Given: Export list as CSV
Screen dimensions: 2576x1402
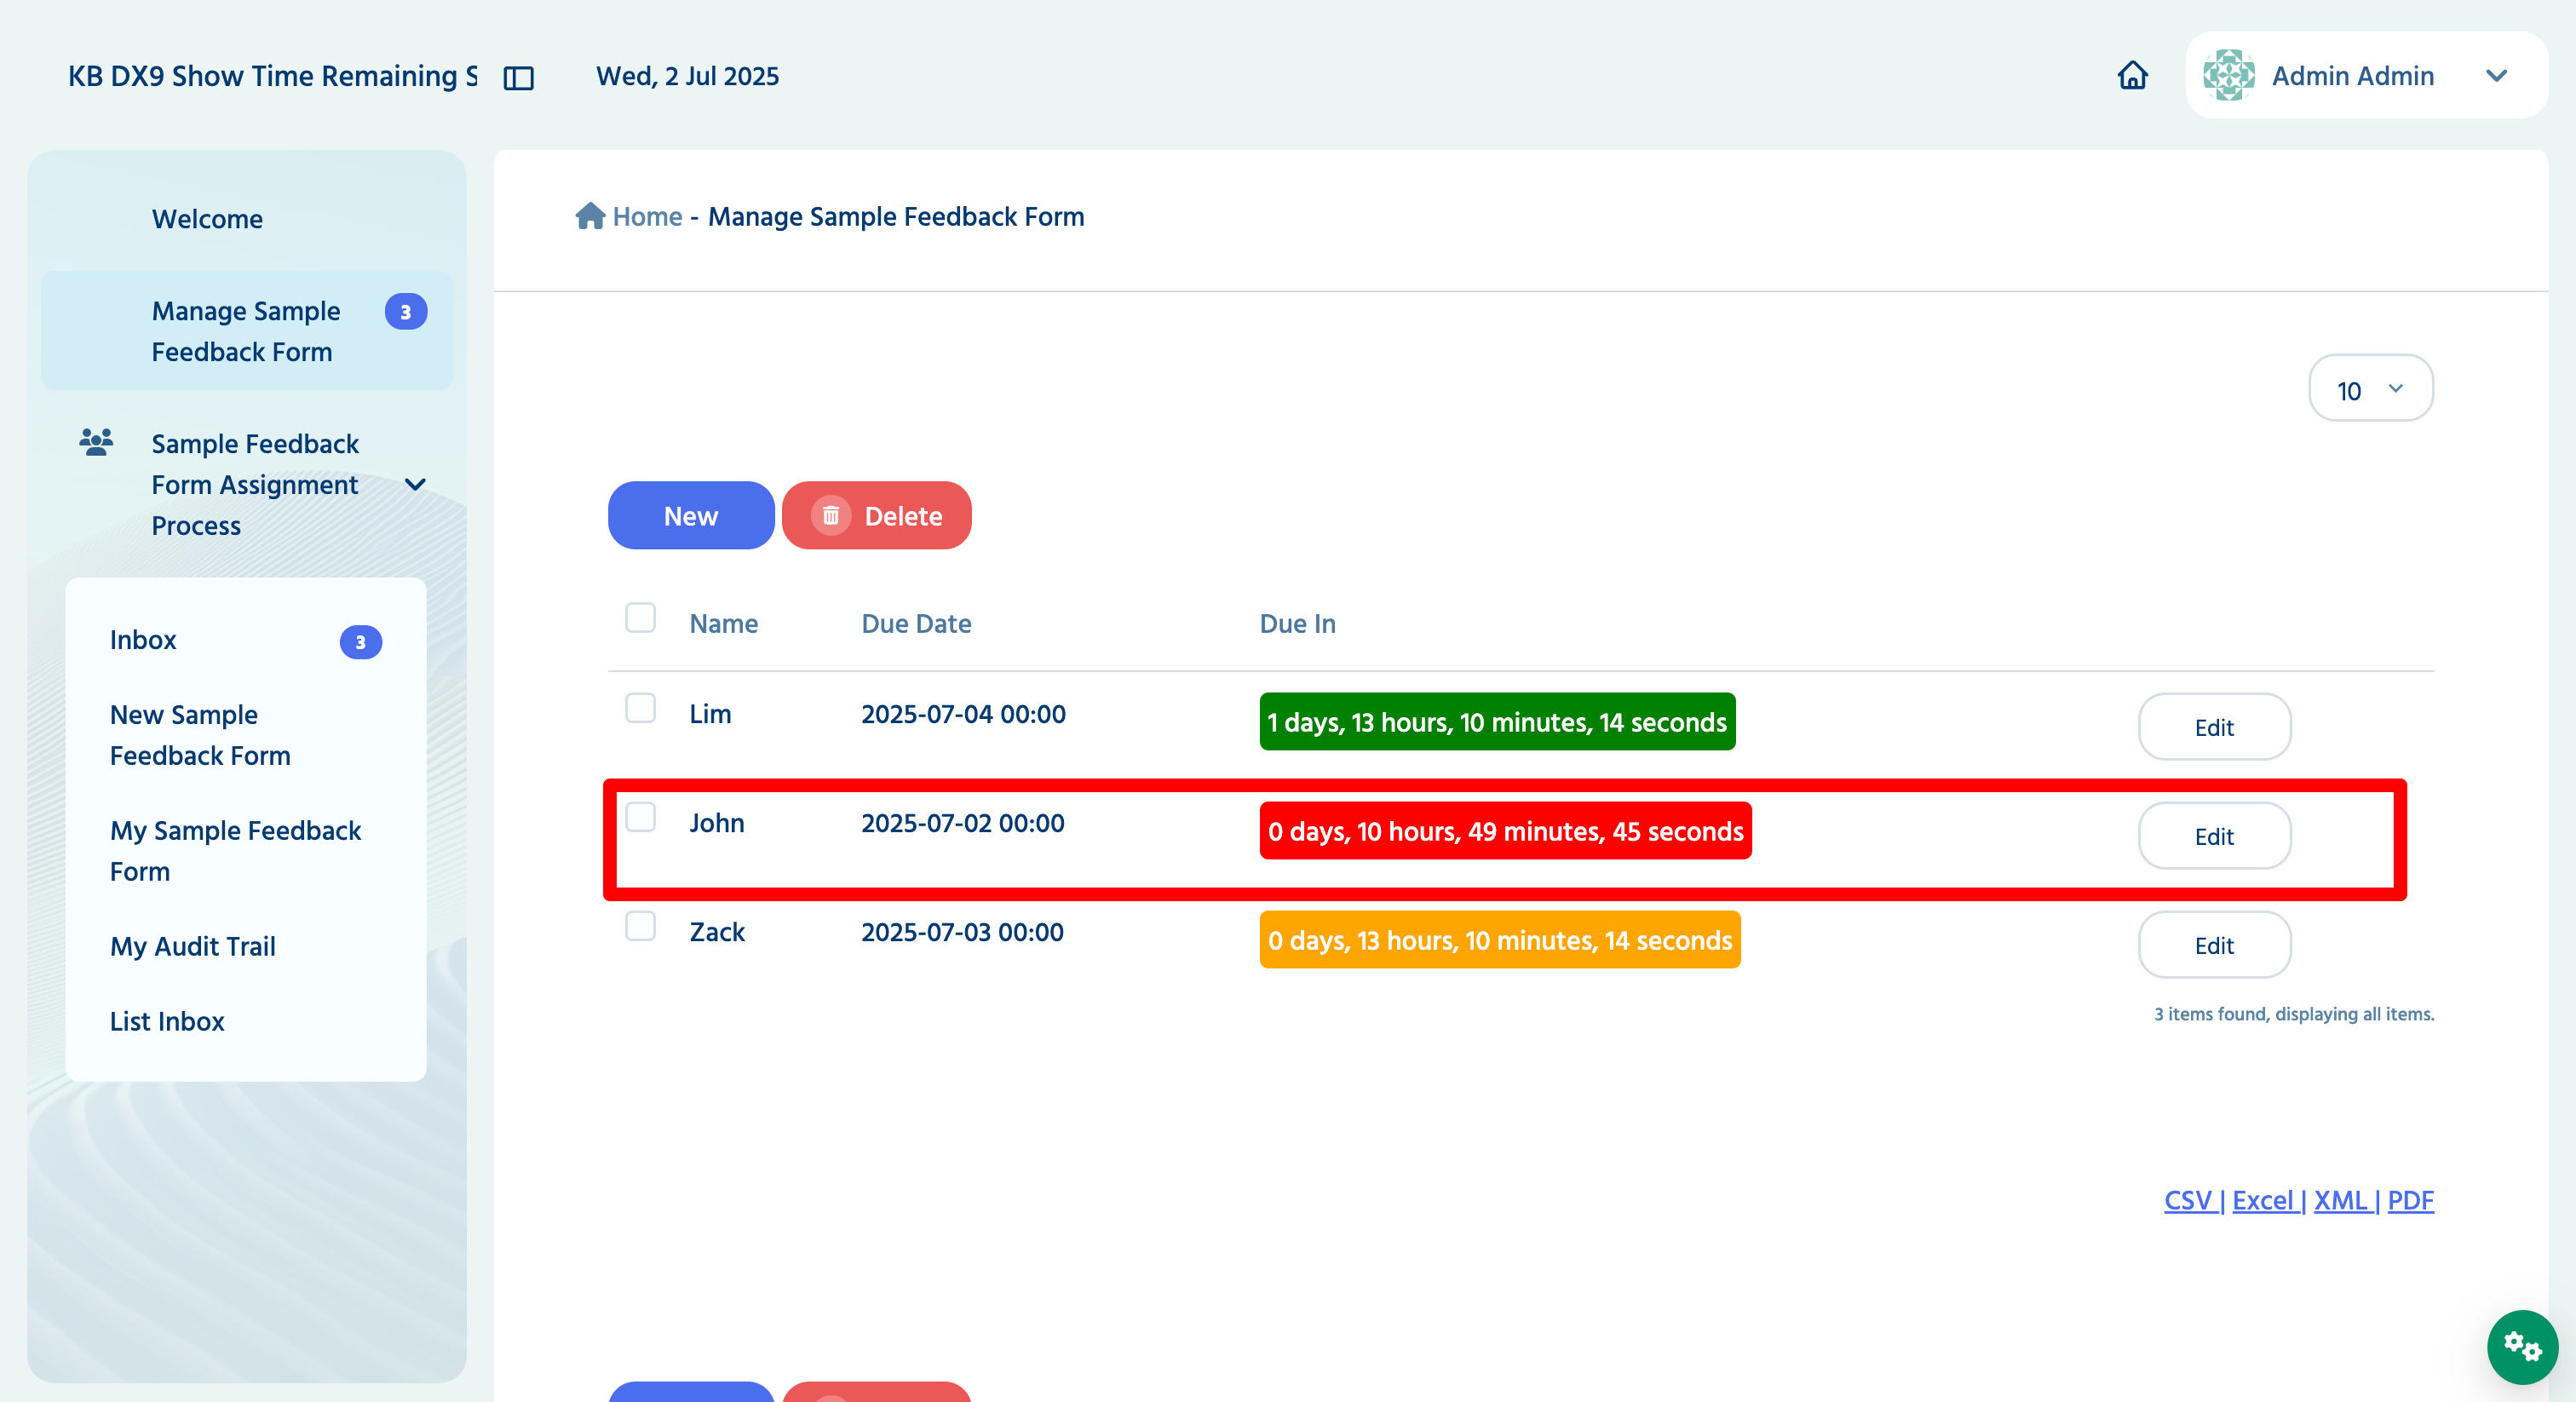Looking at the screenshot, I should 2188,1200.
